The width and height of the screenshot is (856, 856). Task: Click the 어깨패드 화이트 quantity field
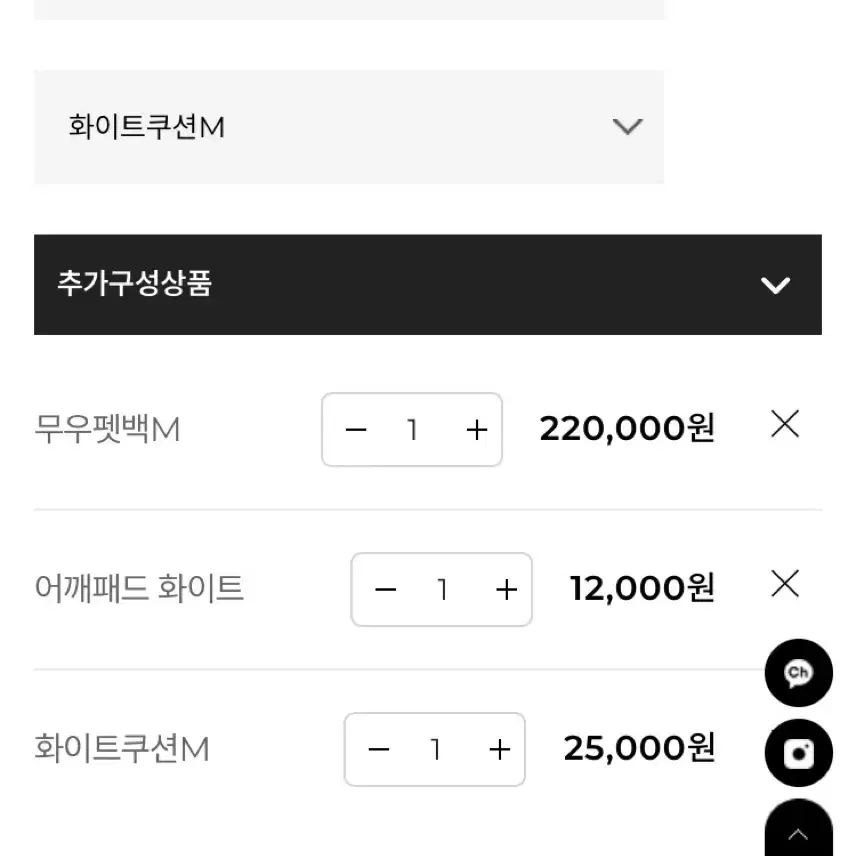pyautogui.click(x=442, y=590)
